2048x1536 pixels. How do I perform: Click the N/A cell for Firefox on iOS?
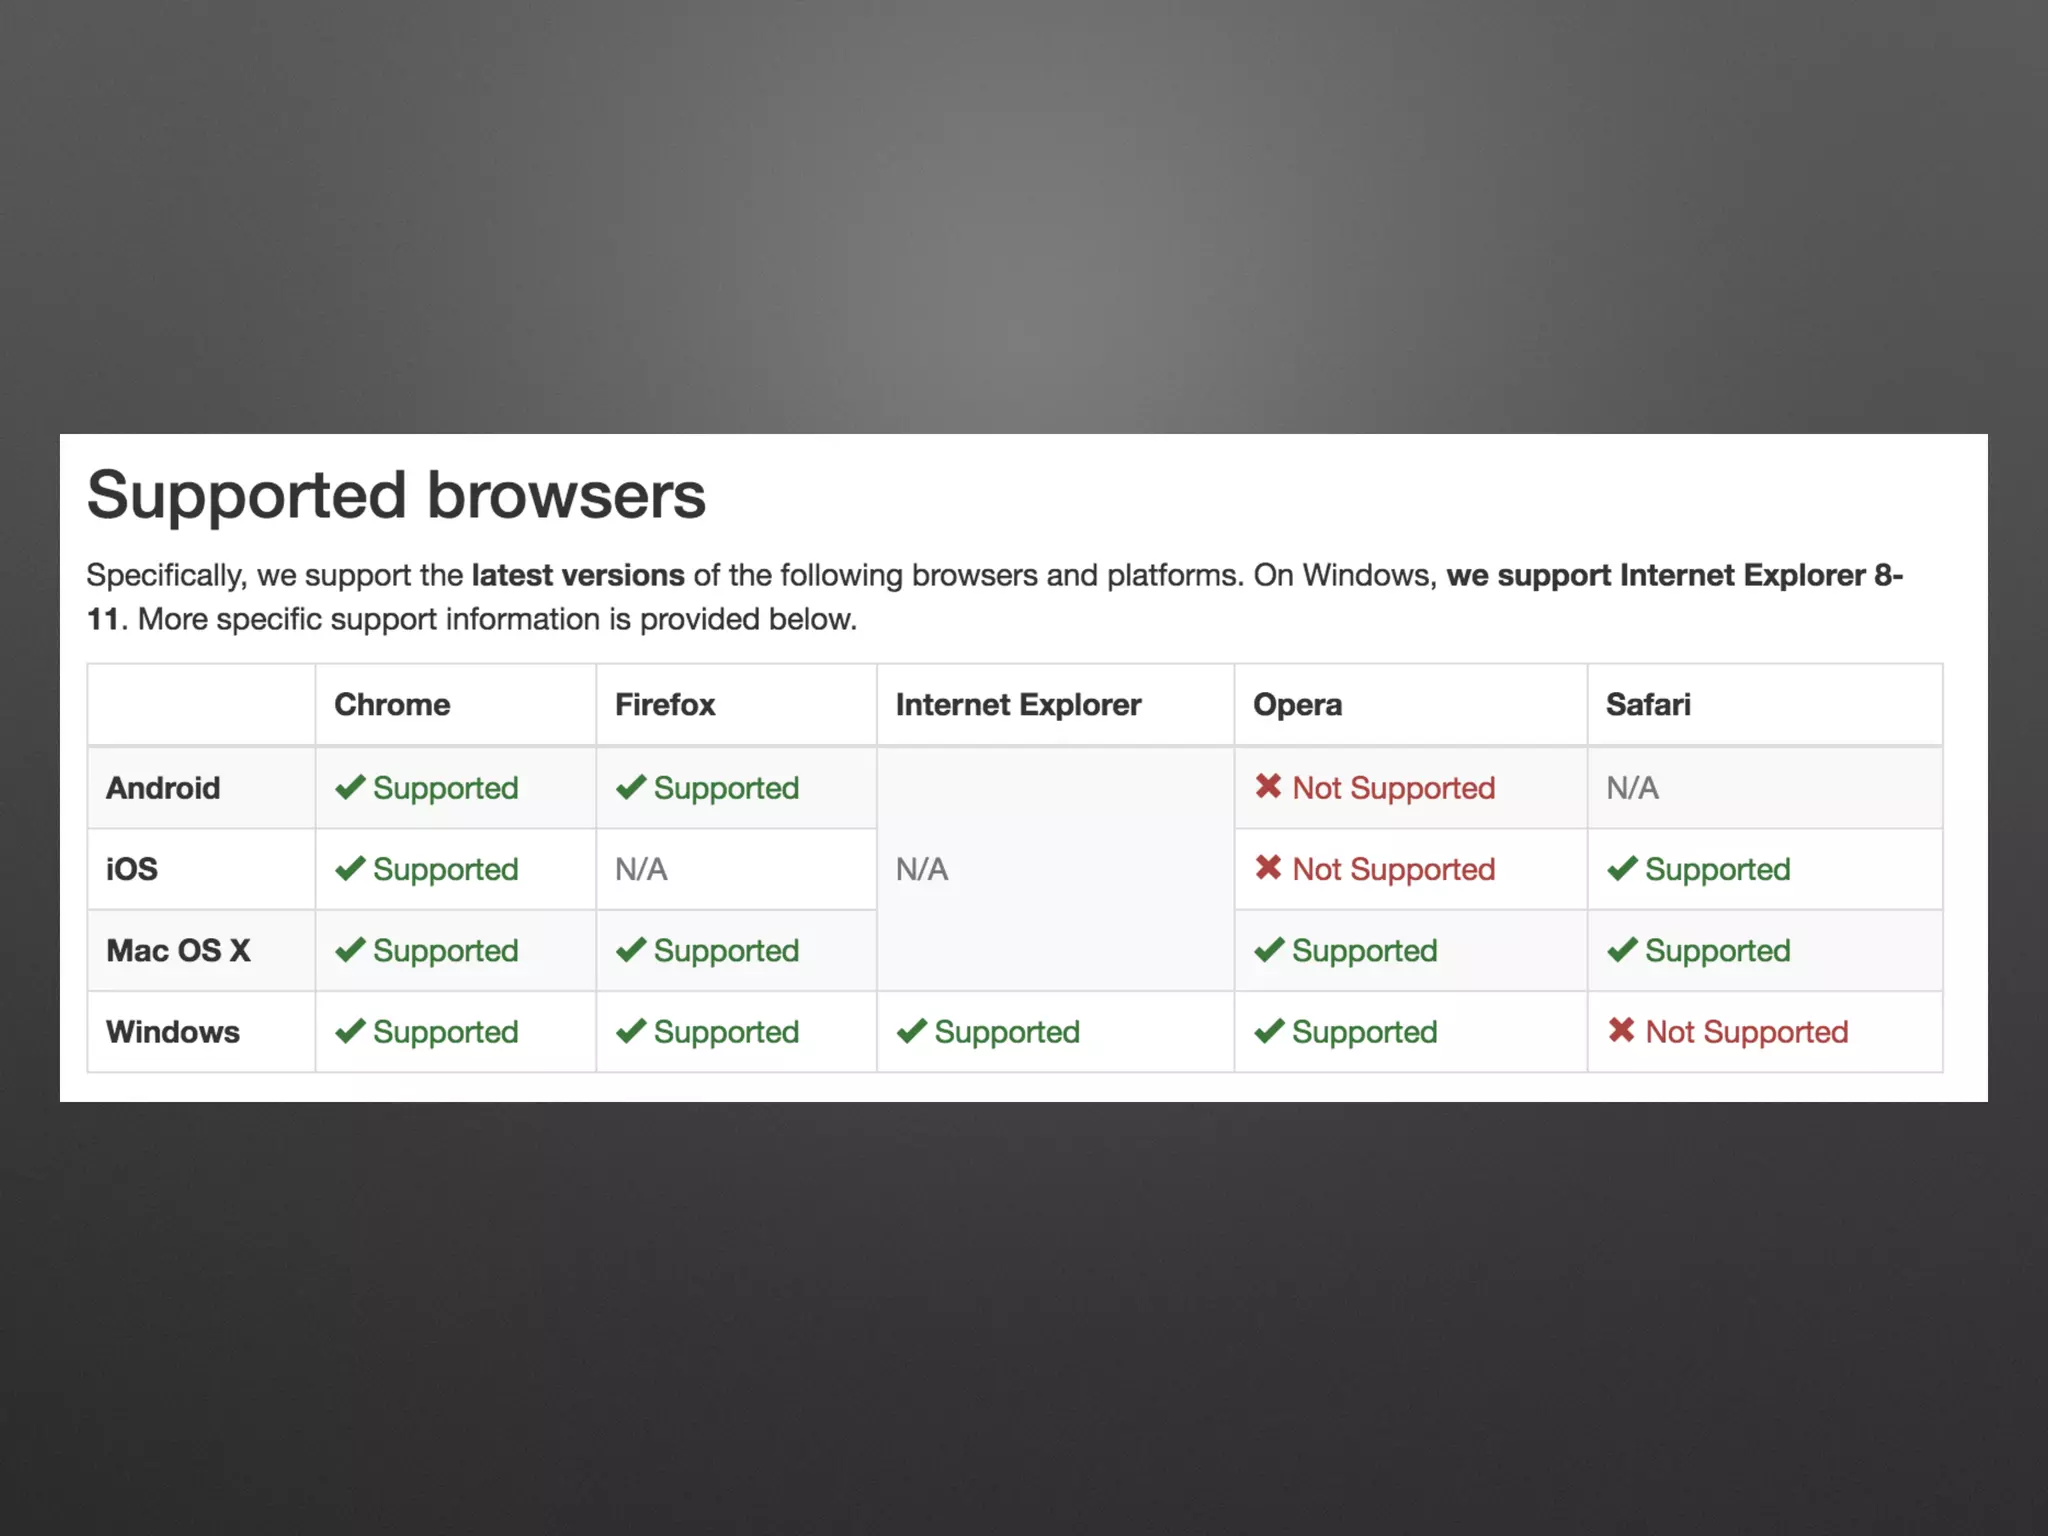tap(641, 869)
